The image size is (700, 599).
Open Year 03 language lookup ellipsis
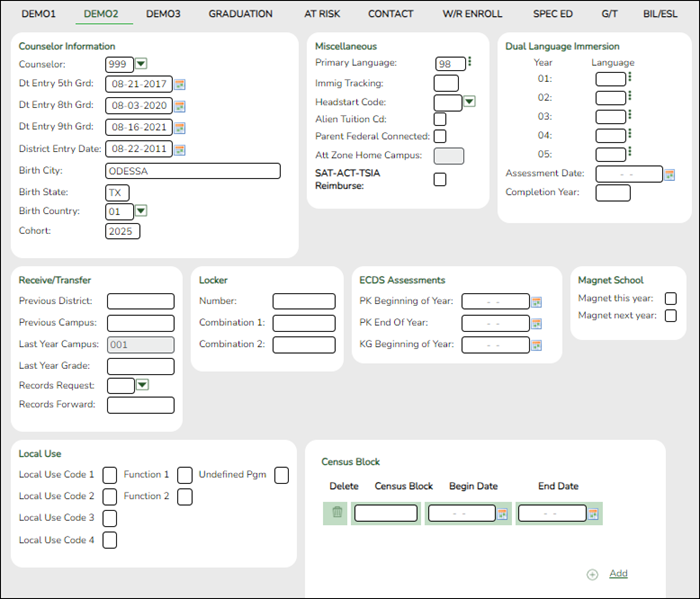click(x=629, y=115)
